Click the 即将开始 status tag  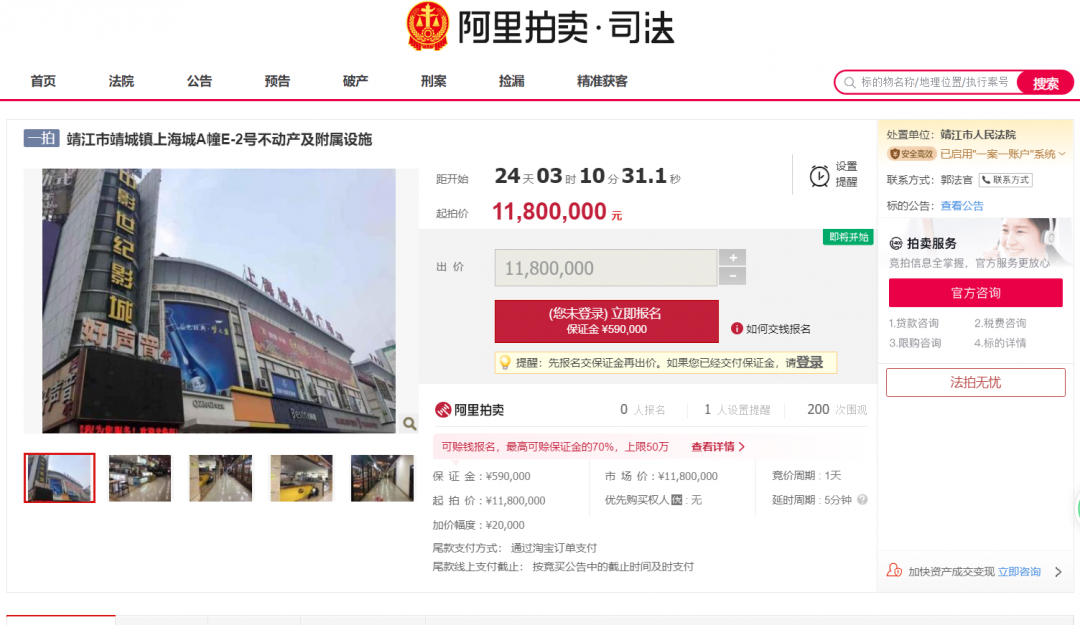coord(848,237)
